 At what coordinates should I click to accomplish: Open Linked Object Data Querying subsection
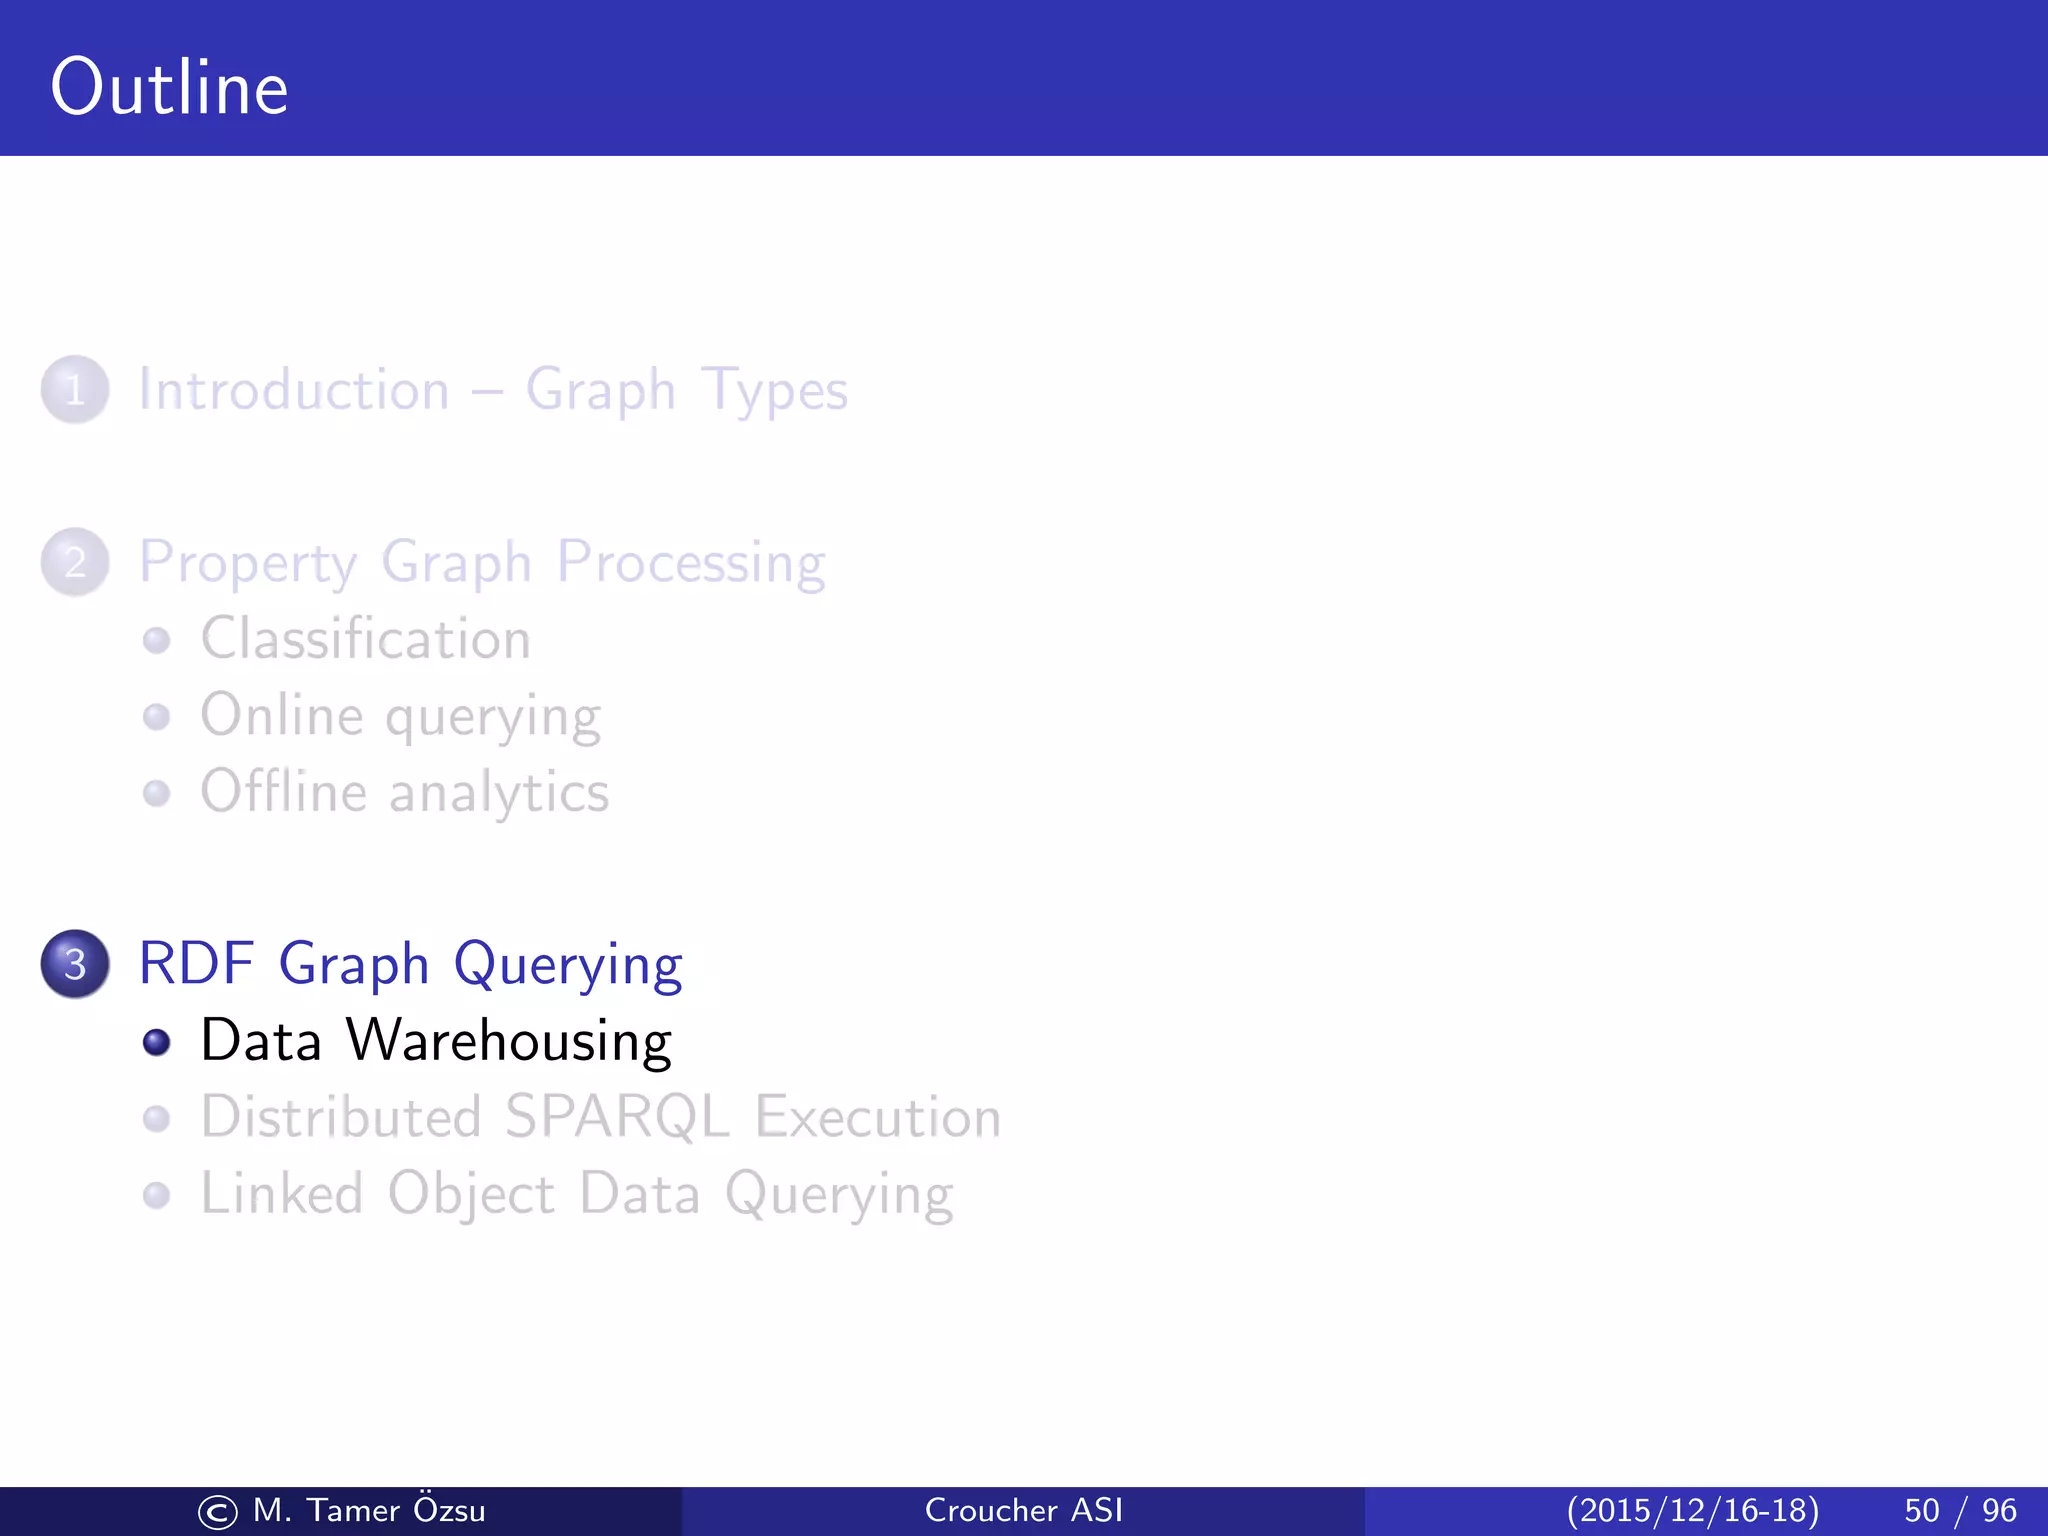pos(577,1195)
